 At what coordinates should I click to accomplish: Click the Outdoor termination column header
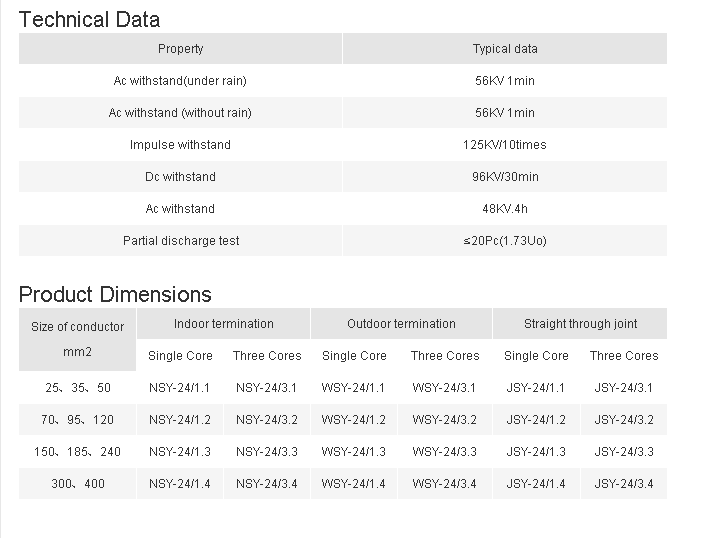pyautogui.click(x=401, y=324)
